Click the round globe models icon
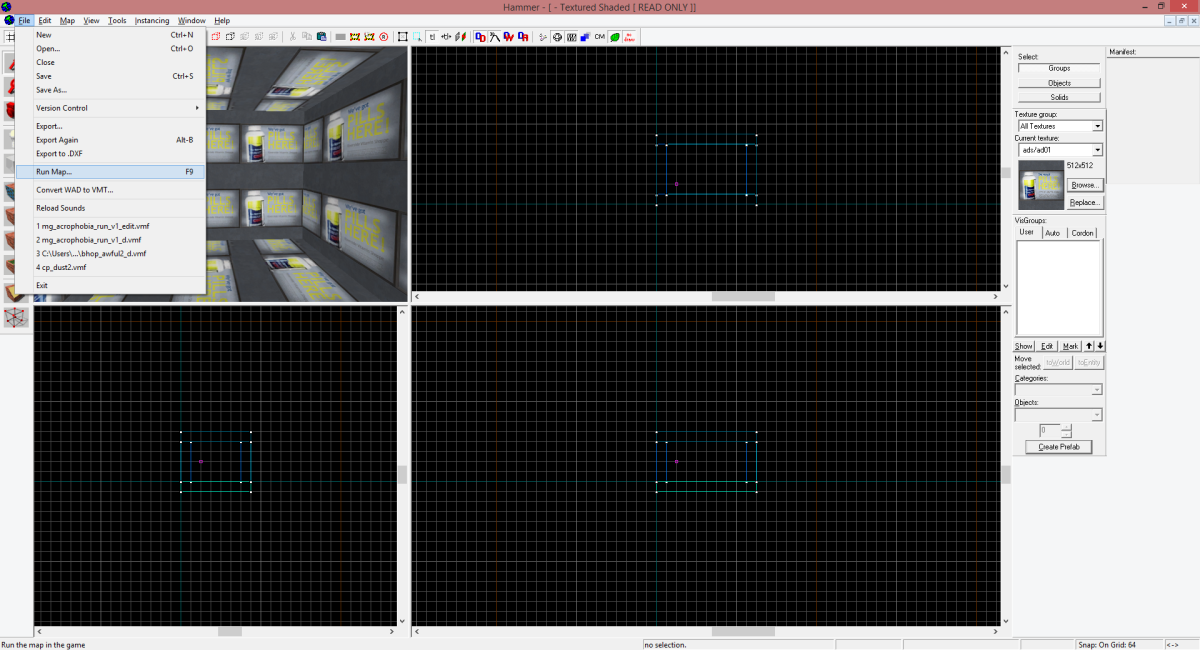 [557, 37]
